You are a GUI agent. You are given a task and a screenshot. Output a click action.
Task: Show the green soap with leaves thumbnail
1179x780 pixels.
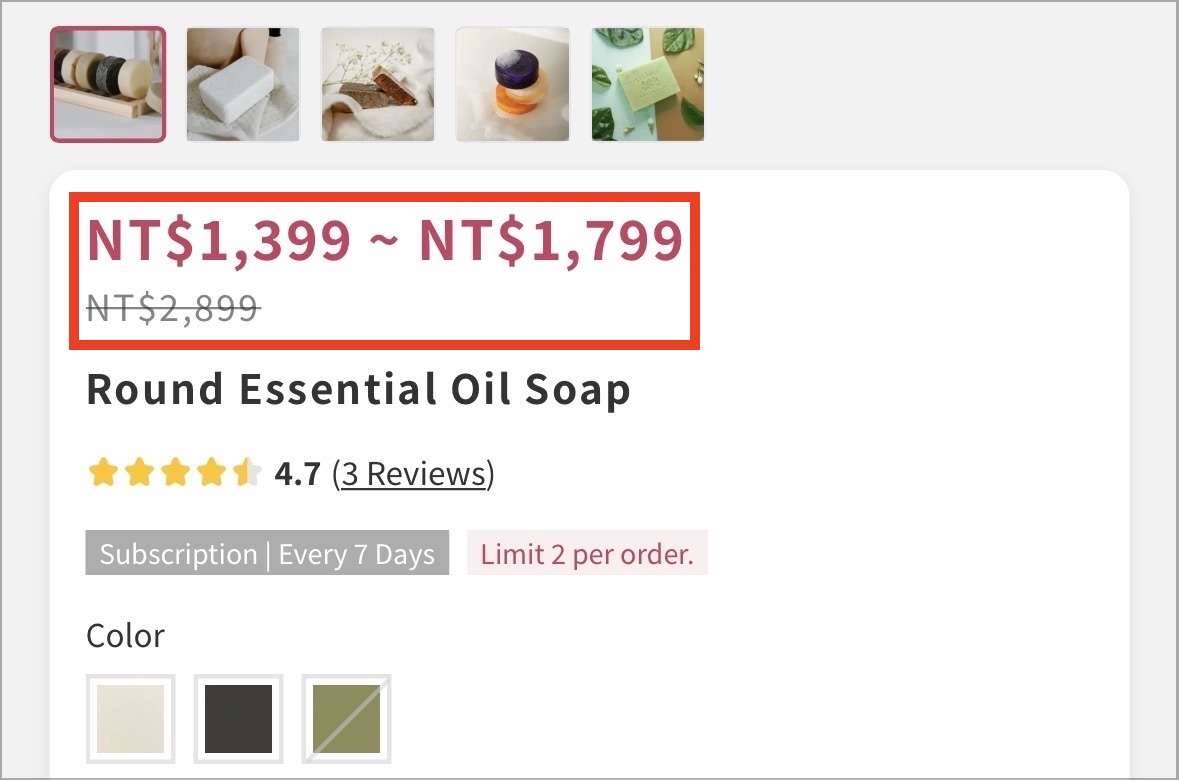[x=648, y=84]
